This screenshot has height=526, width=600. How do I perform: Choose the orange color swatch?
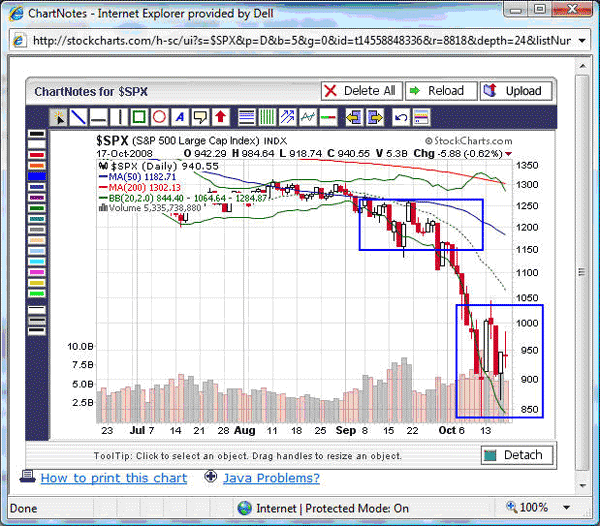[37, 166]
